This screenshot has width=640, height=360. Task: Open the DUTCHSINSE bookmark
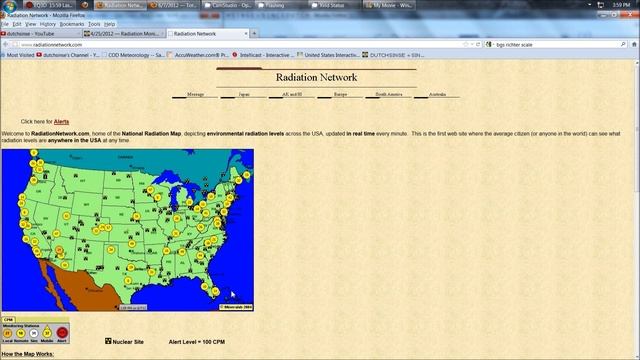393,55
